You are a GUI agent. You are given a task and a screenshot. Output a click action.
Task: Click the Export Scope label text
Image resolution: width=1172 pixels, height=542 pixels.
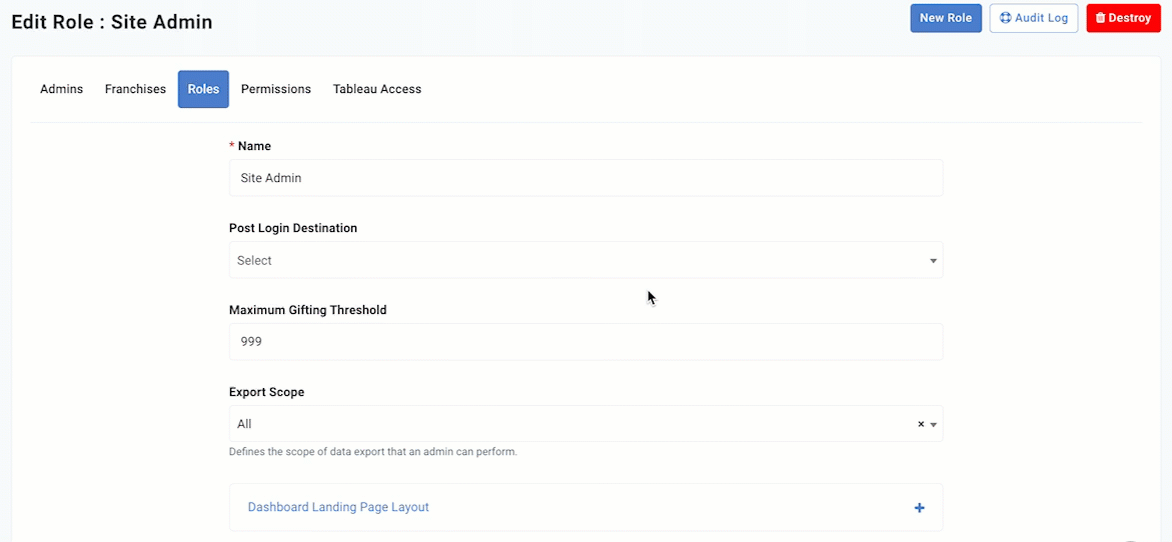[267, 392]
